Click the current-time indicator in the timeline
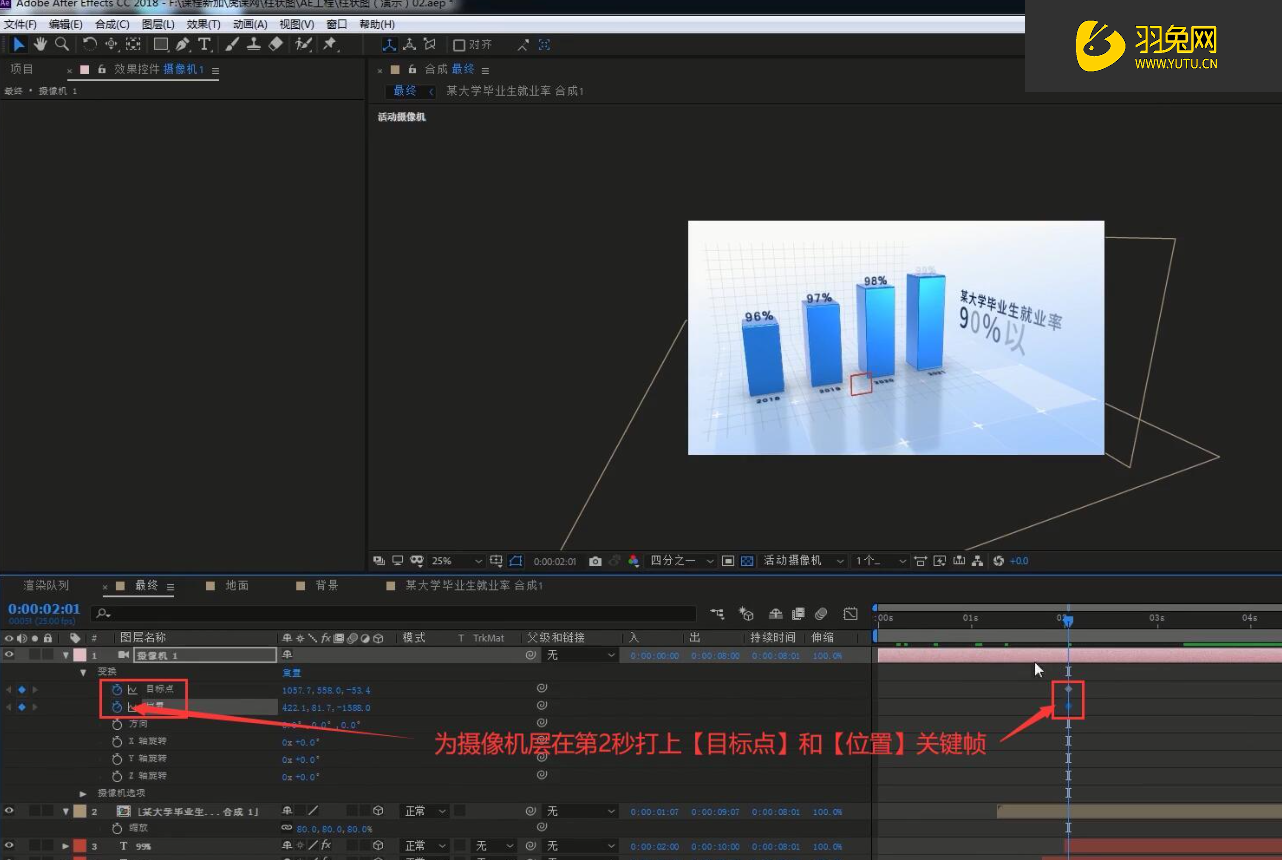 click(x=1068, y=618)
